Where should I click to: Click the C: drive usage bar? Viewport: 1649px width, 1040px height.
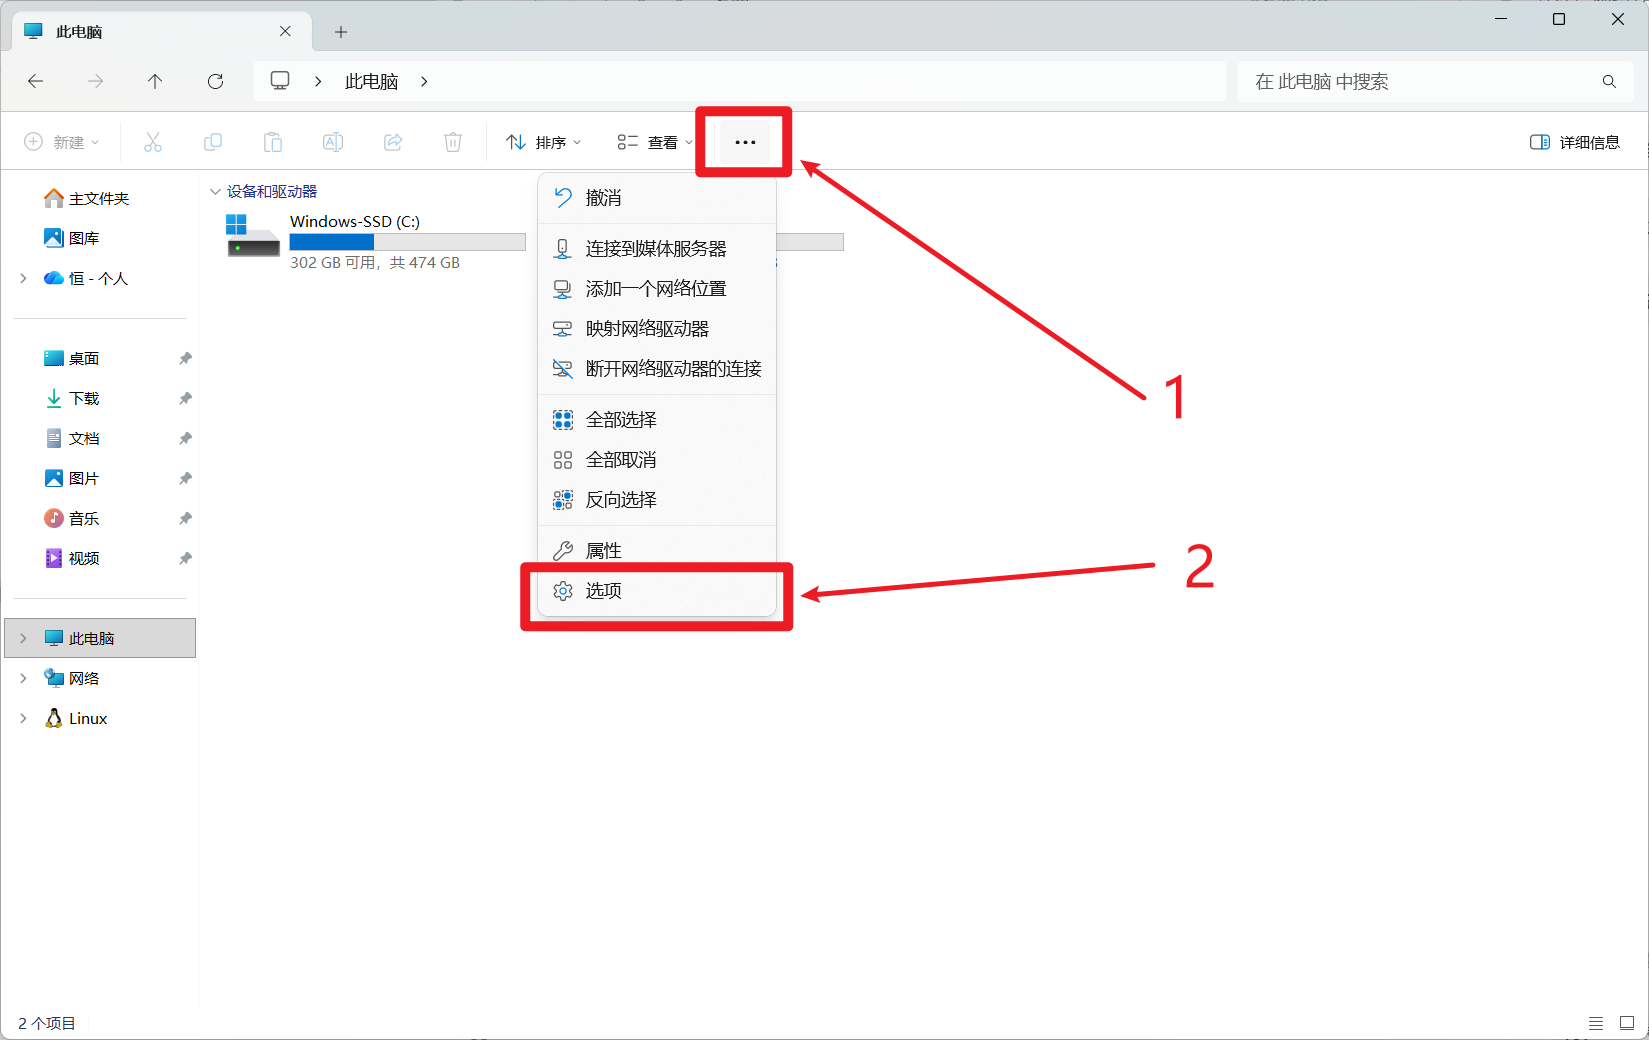pos(407,242)
